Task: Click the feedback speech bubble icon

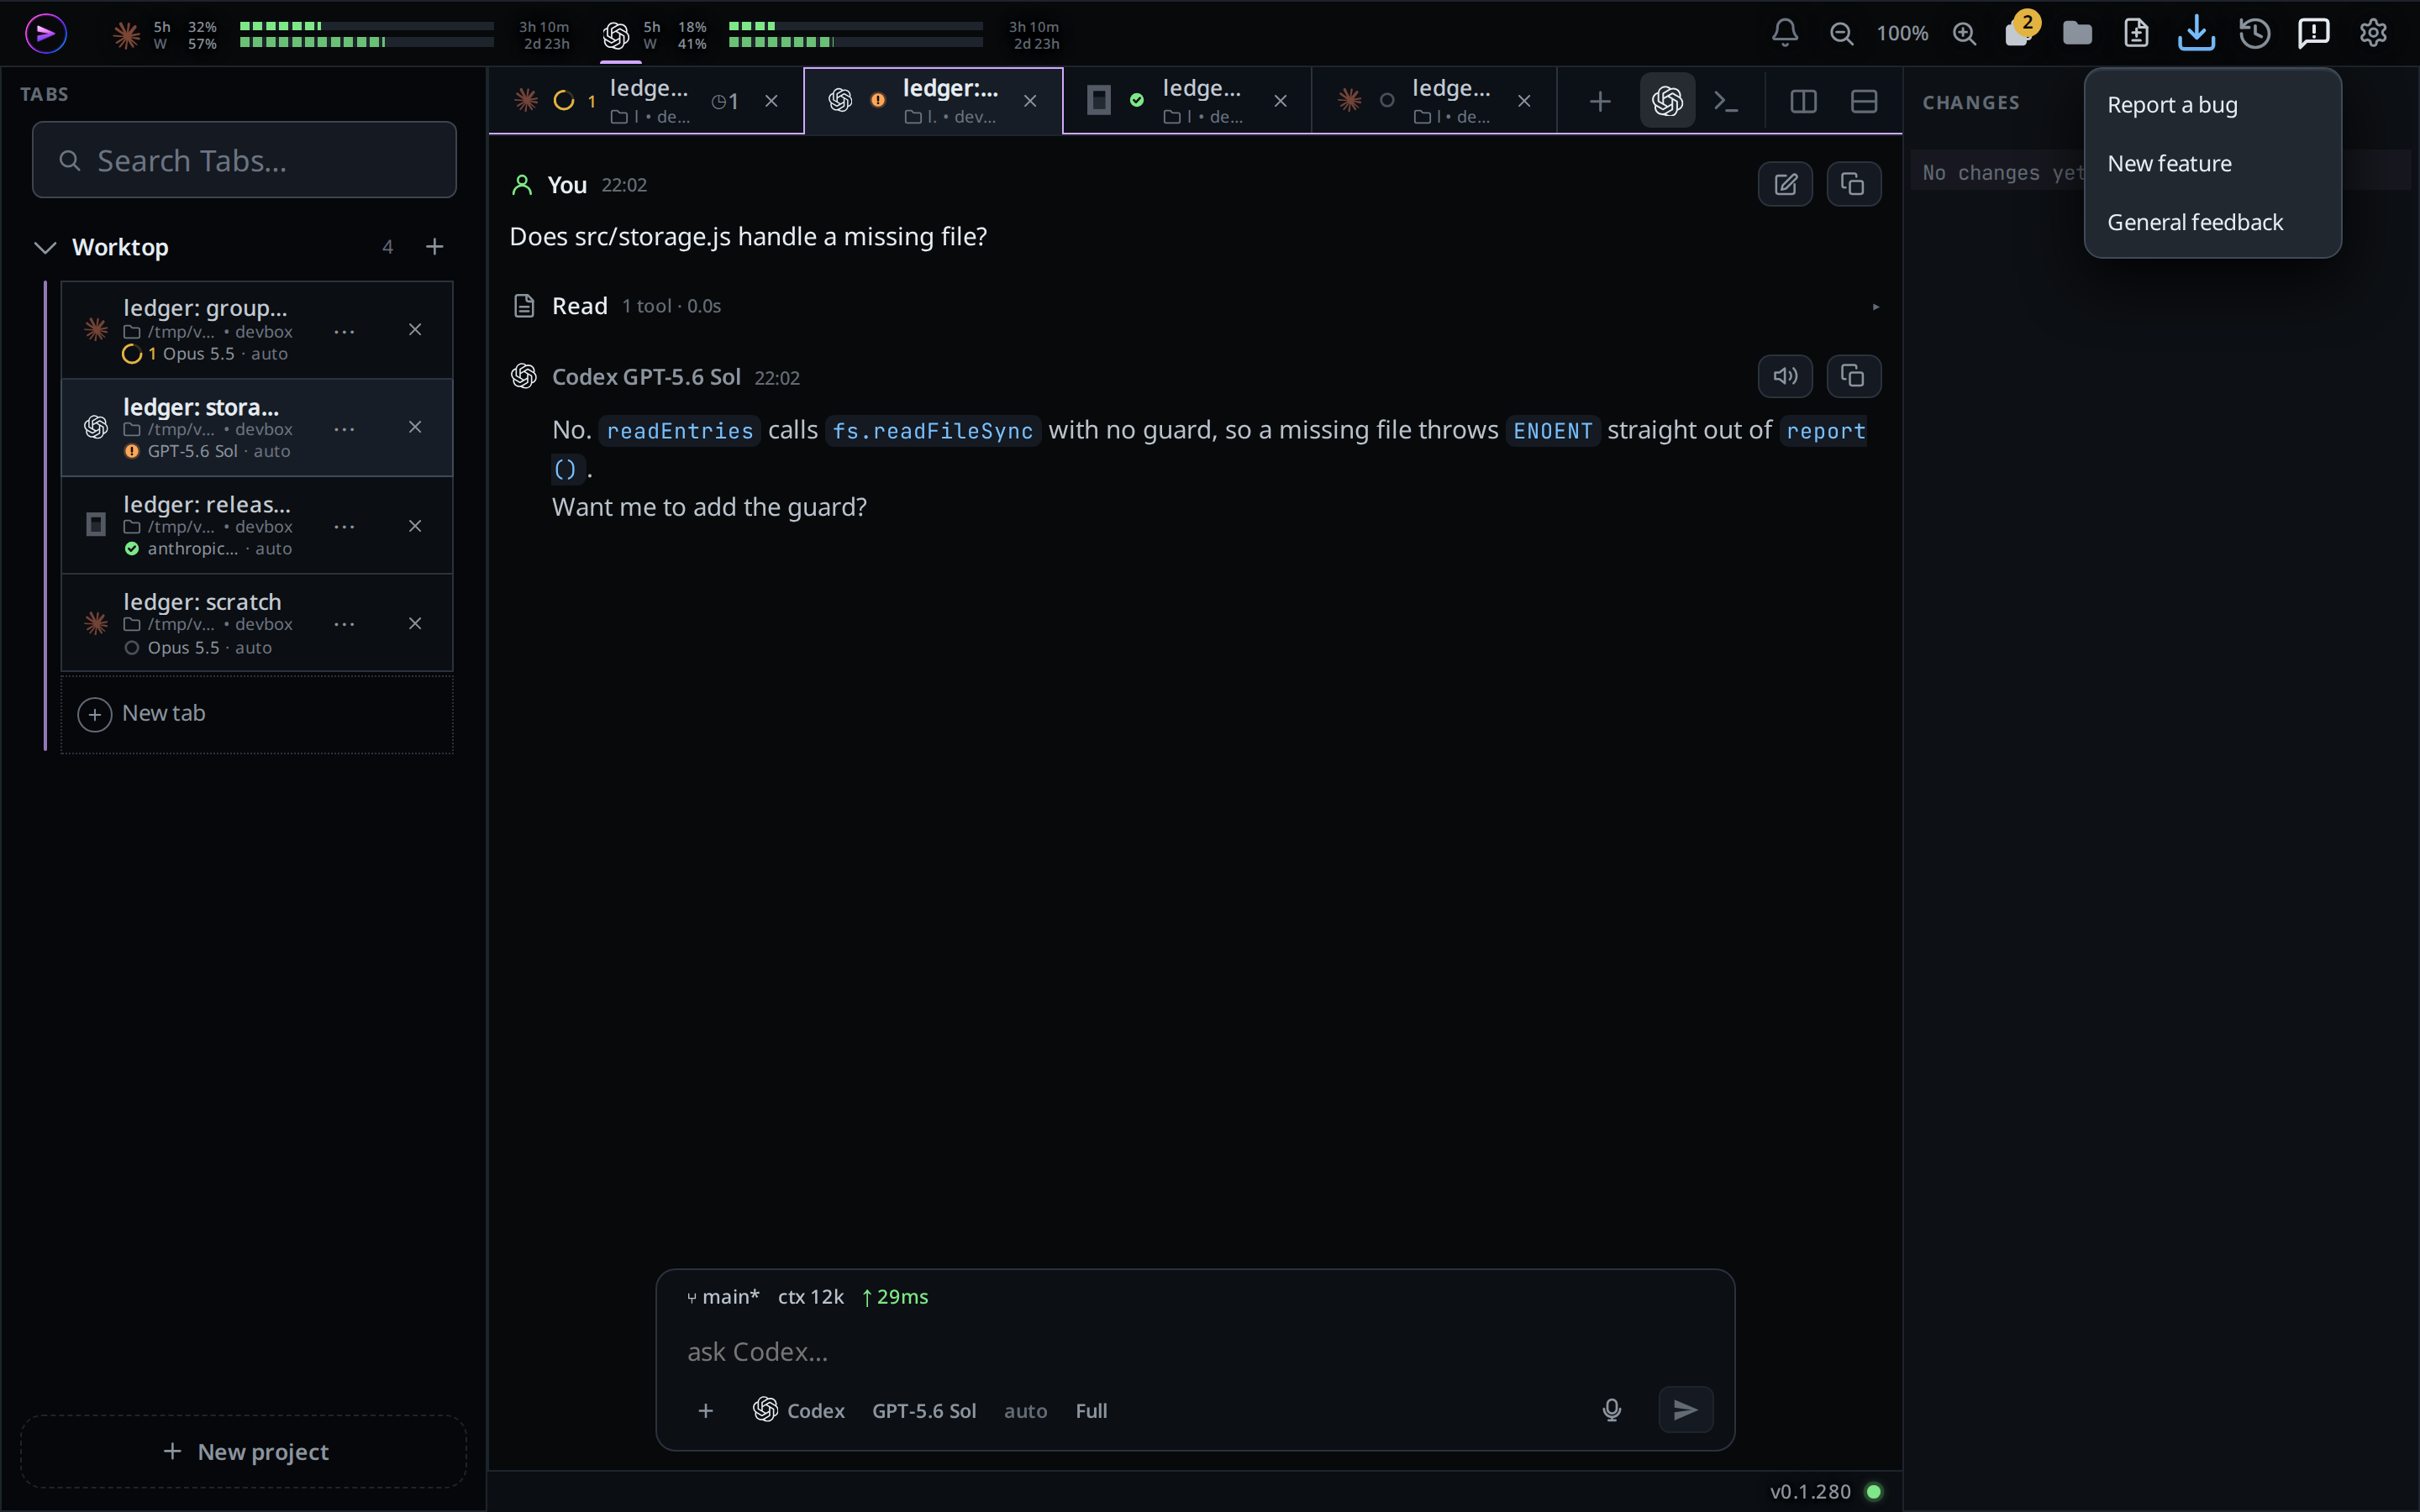Action: pos(2313,33)
